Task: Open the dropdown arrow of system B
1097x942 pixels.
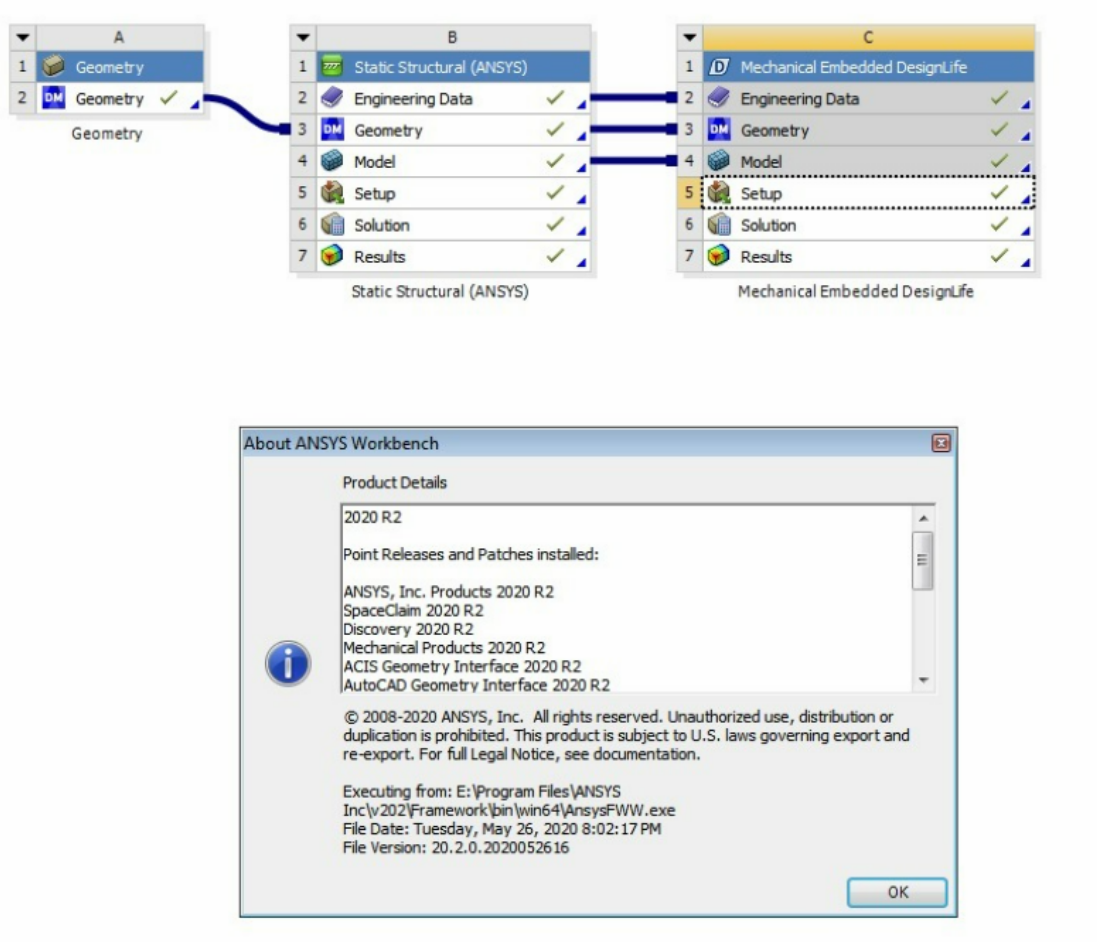Action: point(303,37)
